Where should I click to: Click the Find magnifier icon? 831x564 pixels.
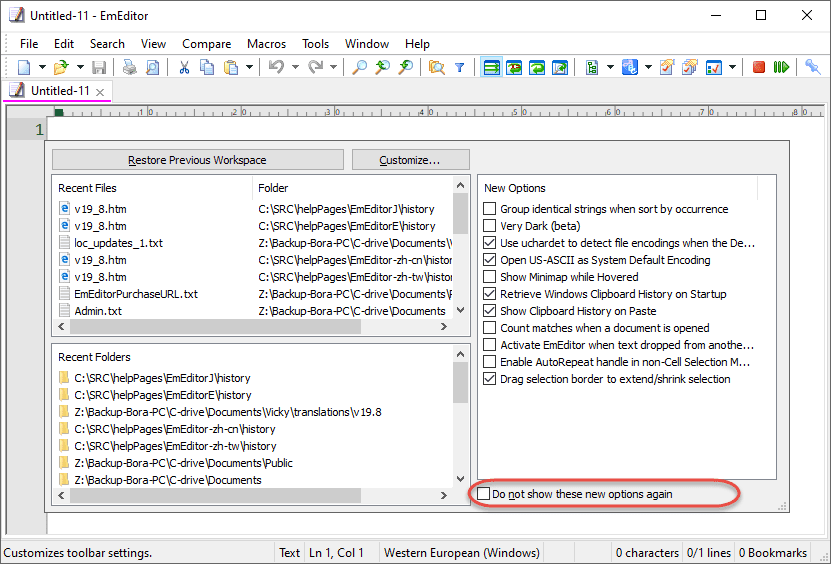[359, 67]
